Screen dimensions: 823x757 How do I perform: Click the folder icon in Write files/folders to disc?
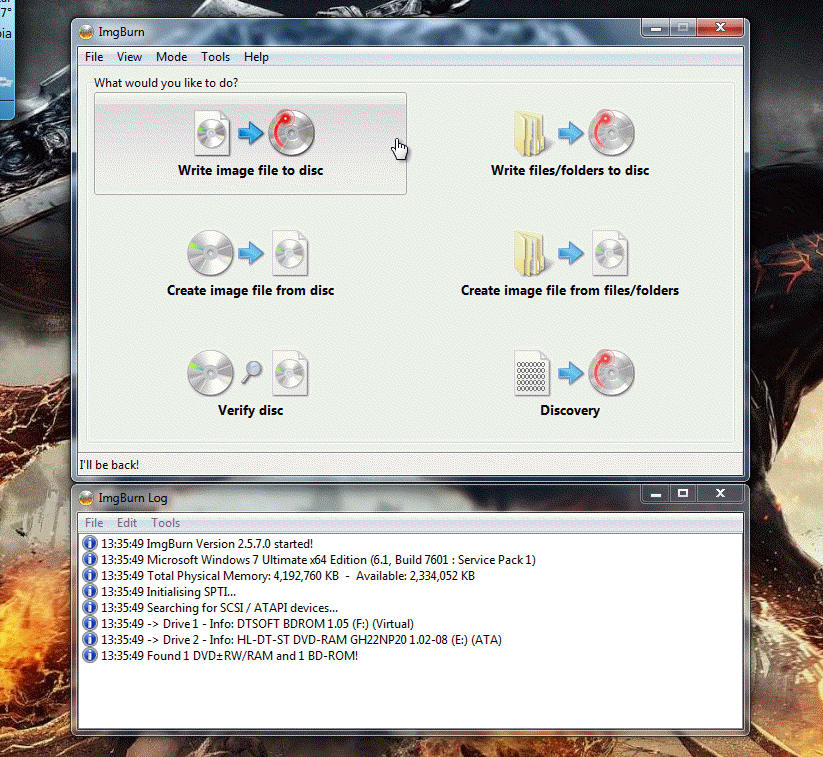tap(531, 134)
